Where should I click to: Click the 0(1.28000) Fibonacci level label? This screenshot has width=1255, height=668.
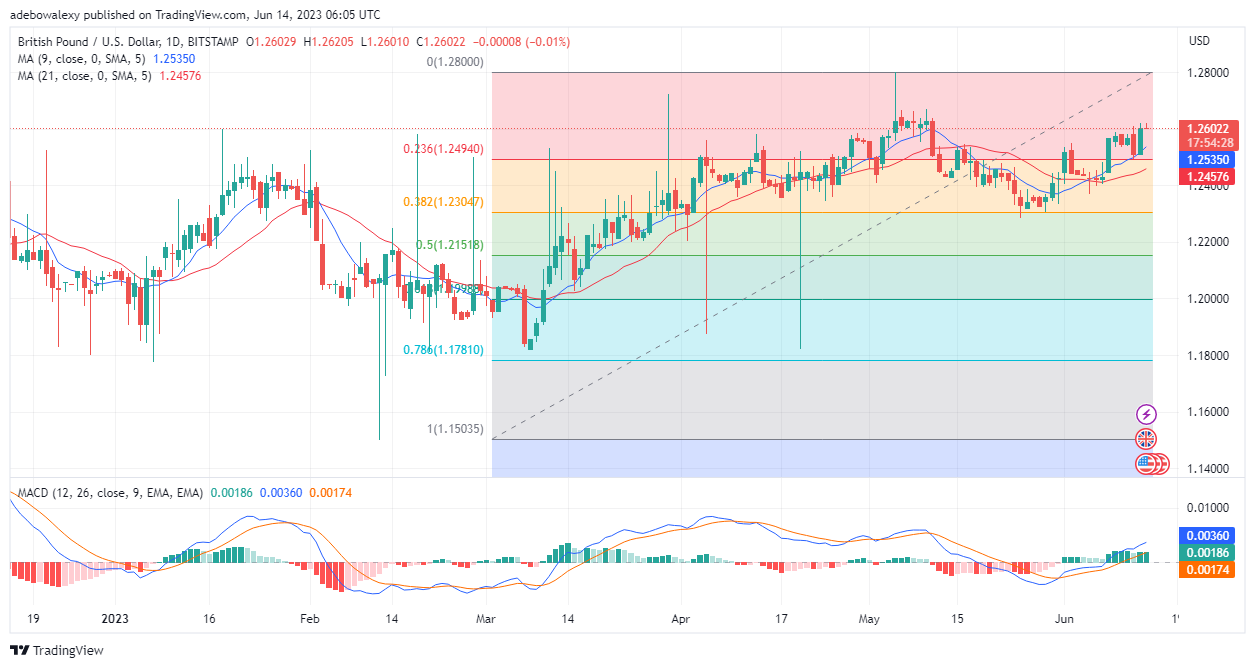click(x=455, y=62)
